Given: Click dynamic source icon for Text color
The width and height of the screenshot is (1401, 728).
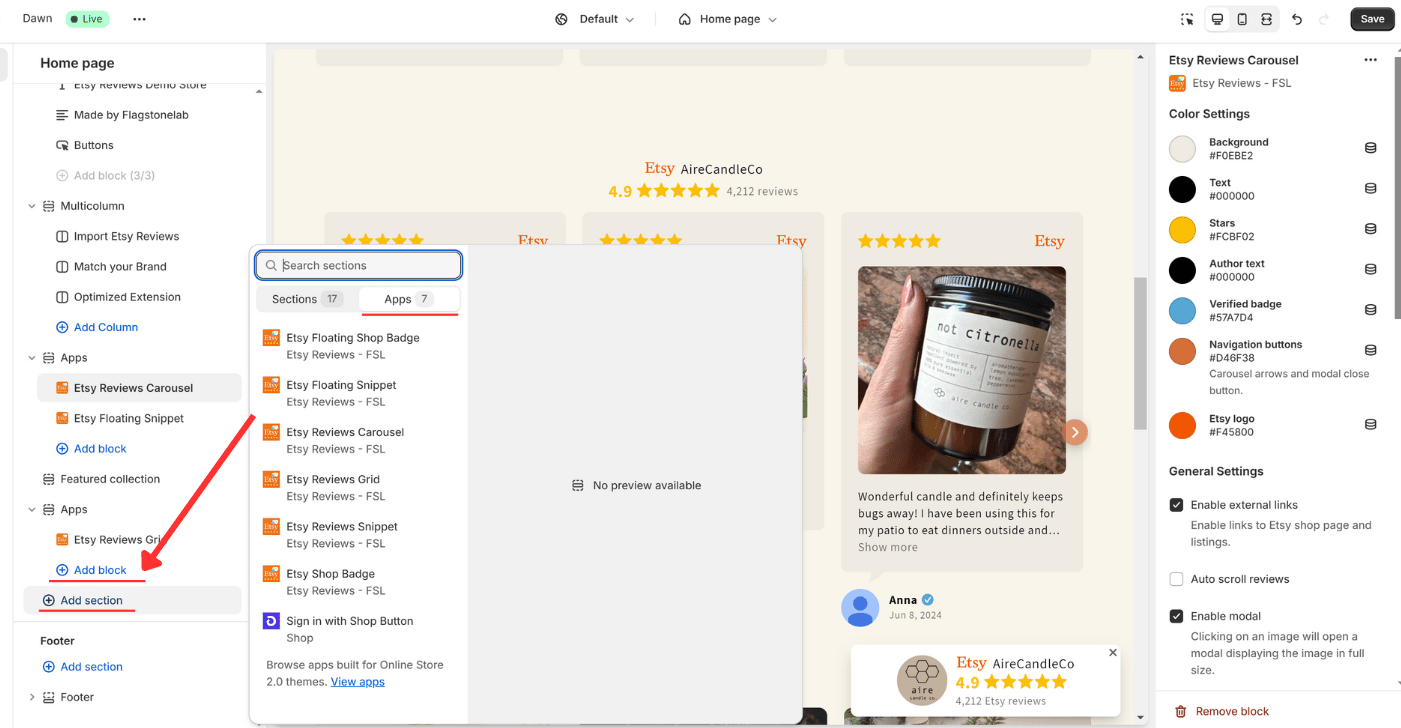Looking at the screenshot, I should pyautogui.click(x=1370, y=188).
